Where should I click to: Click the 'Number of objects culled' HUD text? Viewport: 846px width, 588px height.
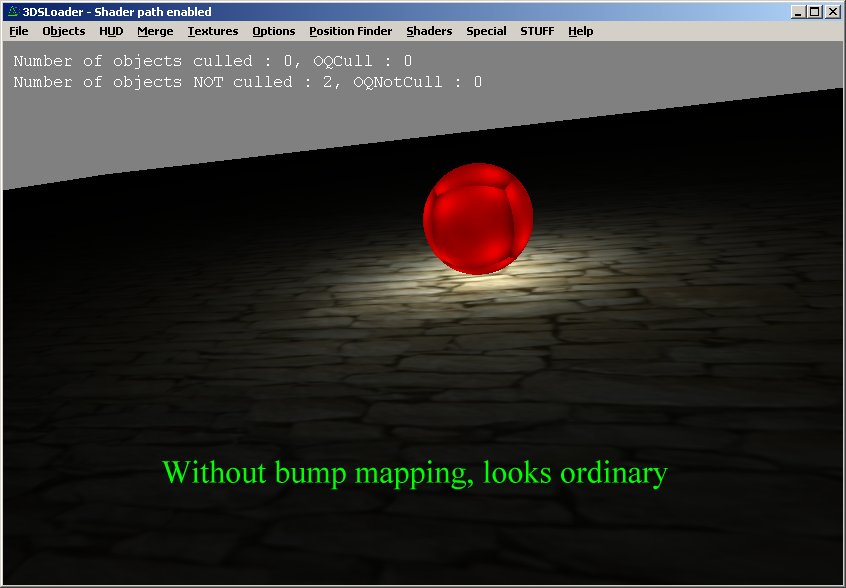click(213, 61)
